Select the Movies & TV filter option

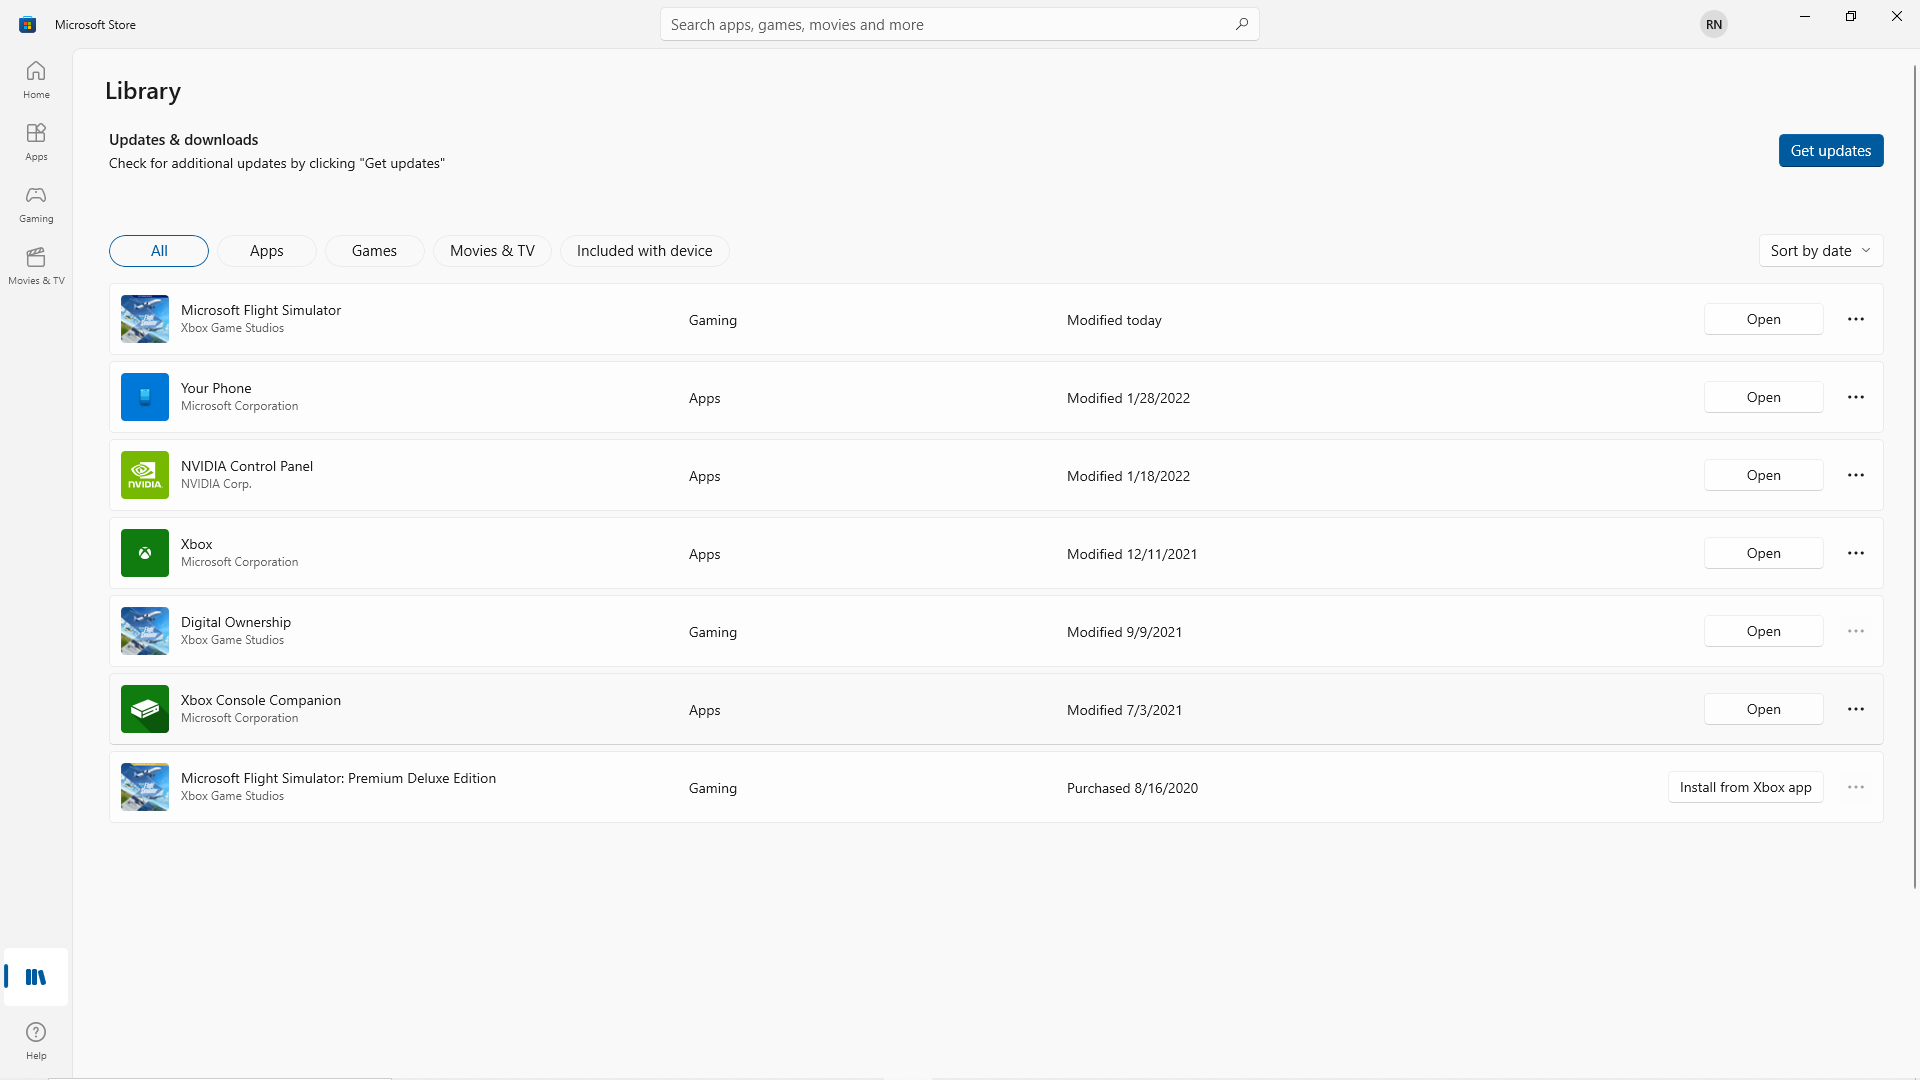(492, 250)
